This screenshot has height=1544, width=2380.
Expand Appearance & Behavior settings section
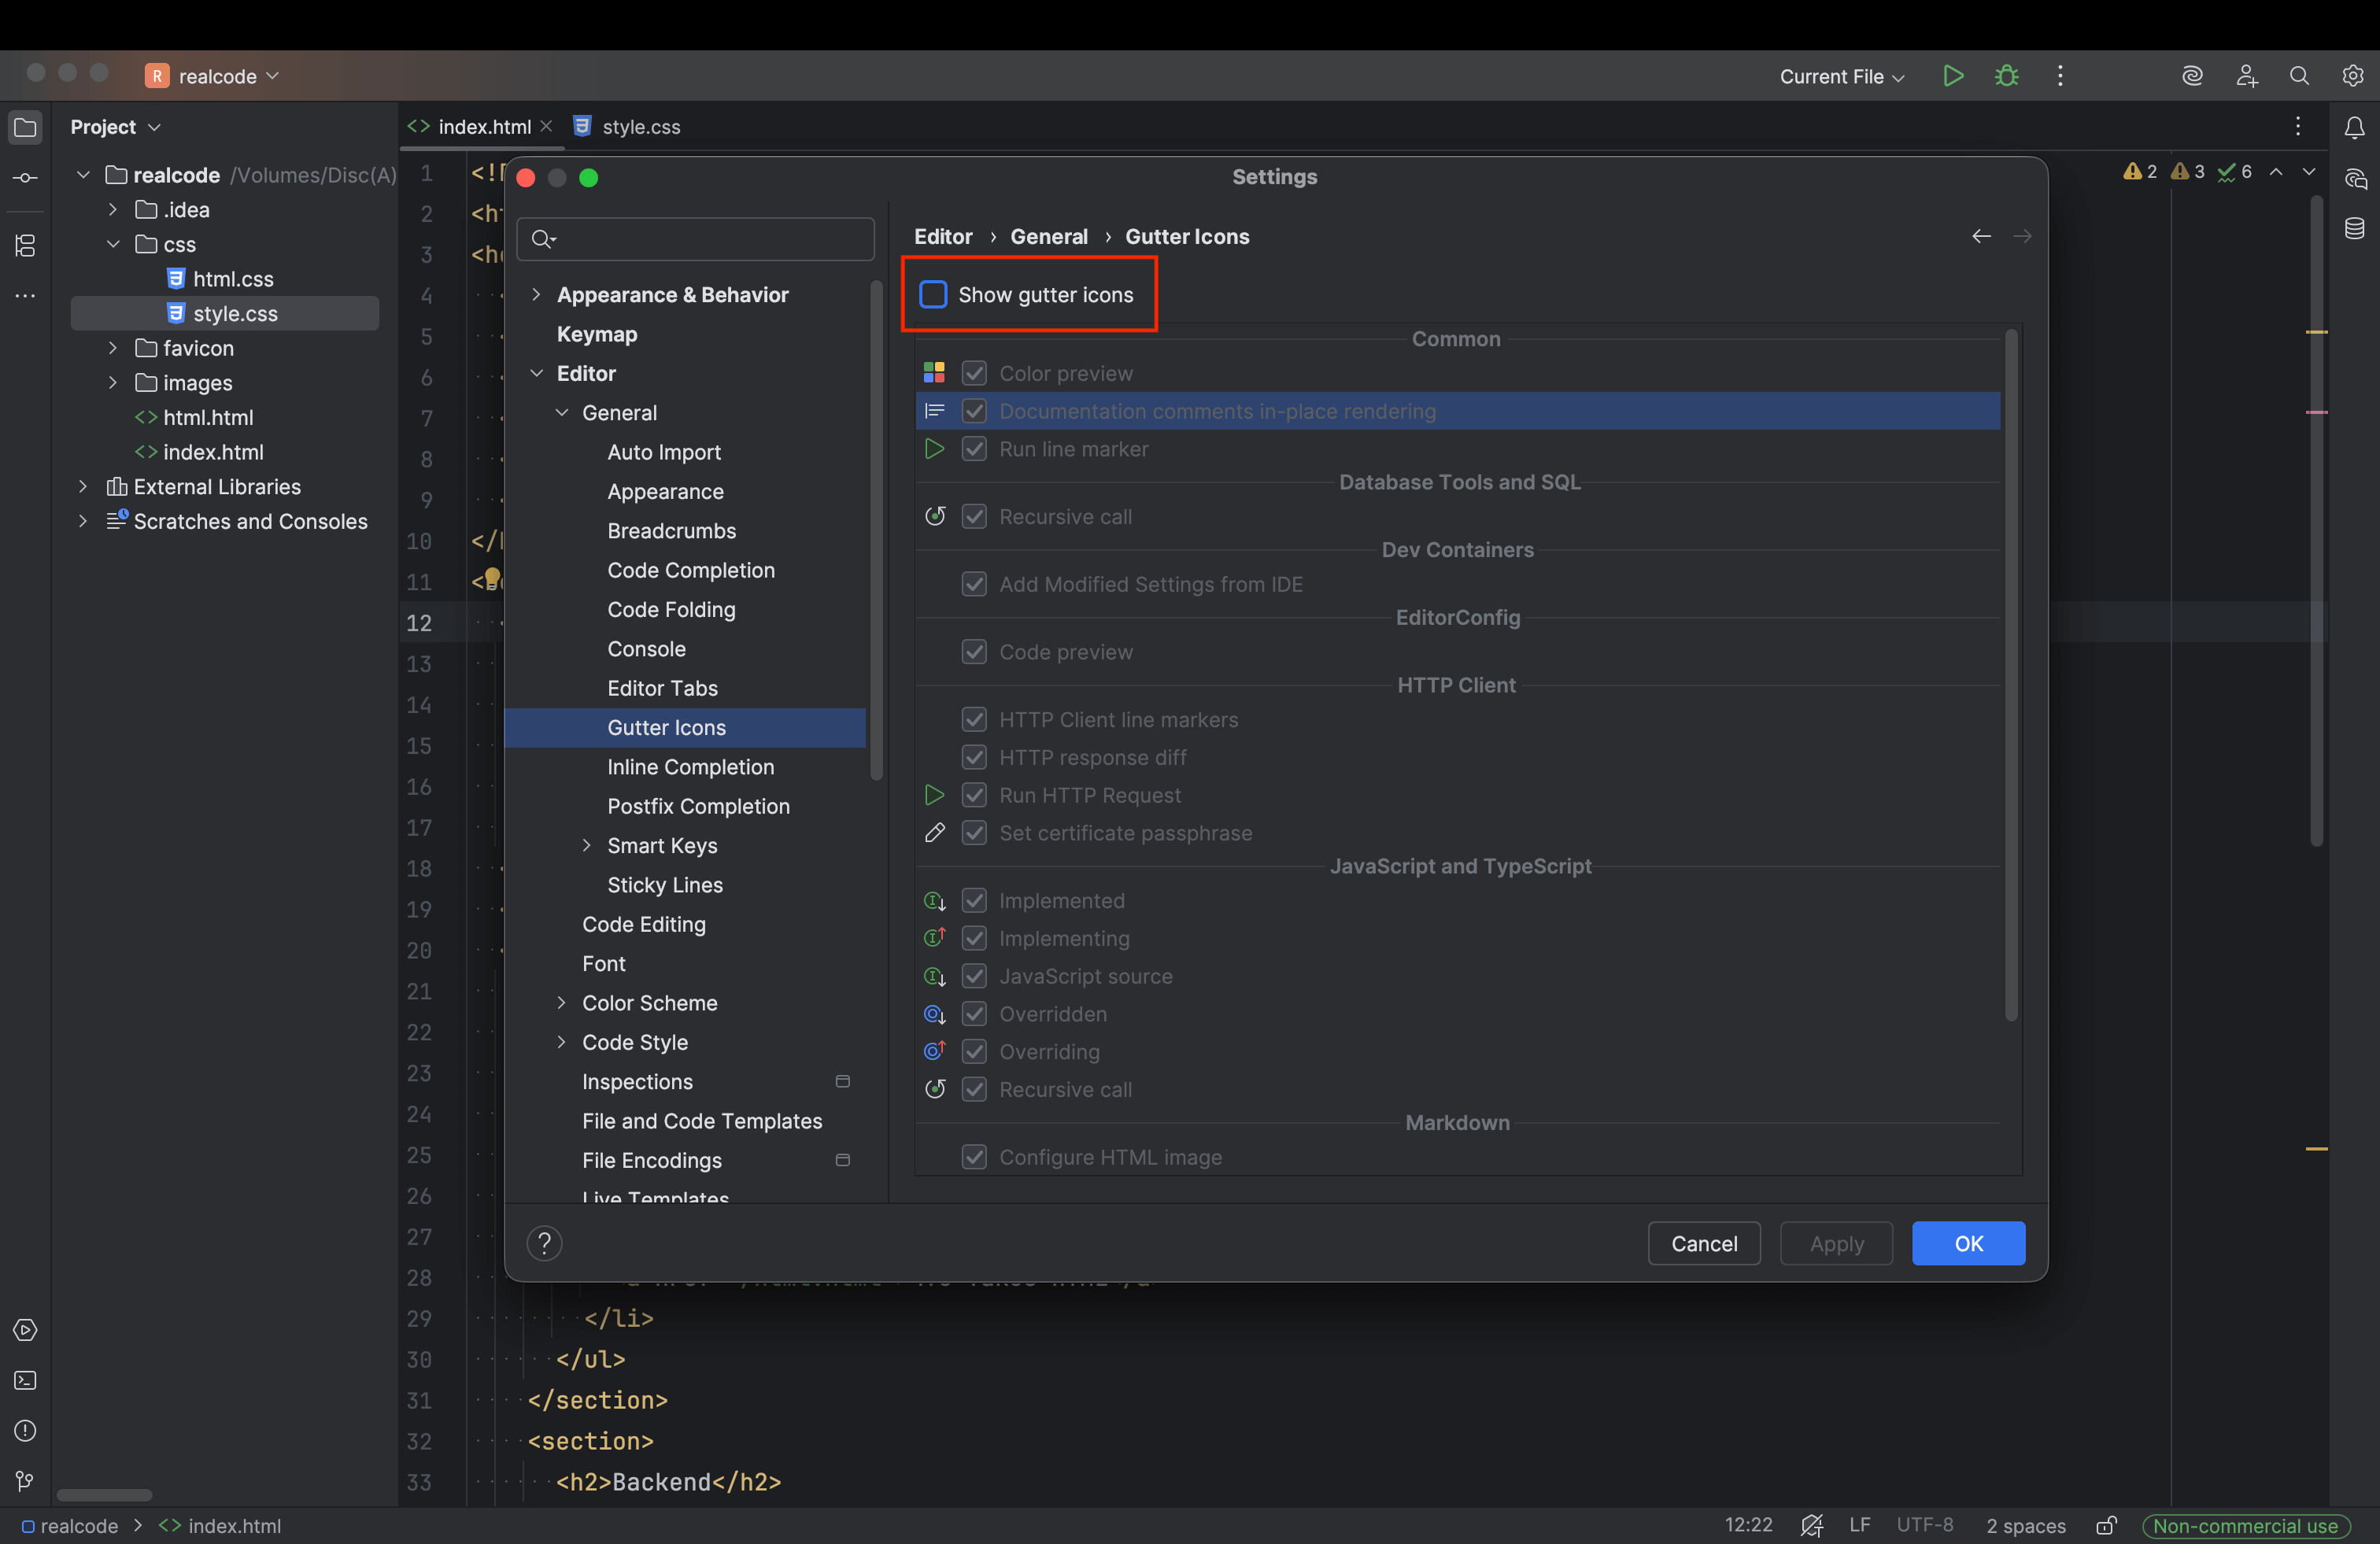click(536, 294)
